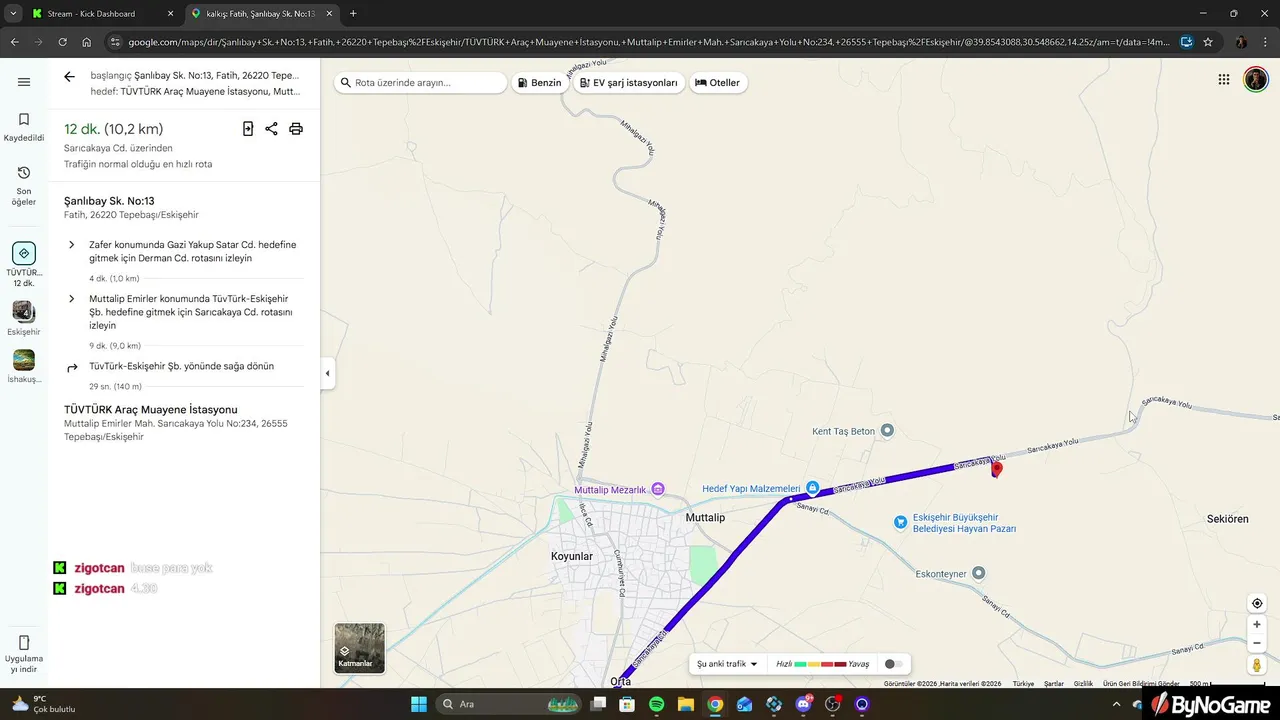This screenshot has height=720, width=1280.
Task: Open the tab search dropdown arrow
Action: [x=12, y=14]
